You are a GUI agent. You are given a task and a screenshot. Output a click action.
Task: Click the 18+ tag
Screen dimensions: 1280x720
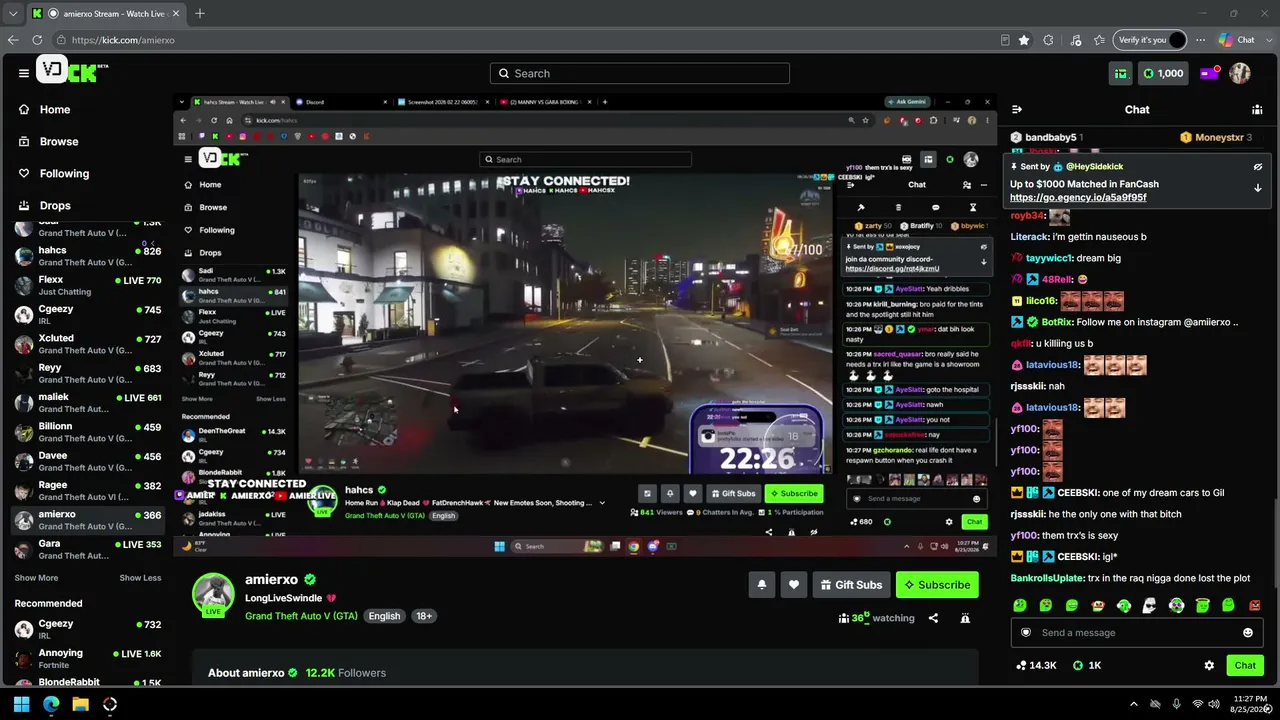tap(424, 616)
